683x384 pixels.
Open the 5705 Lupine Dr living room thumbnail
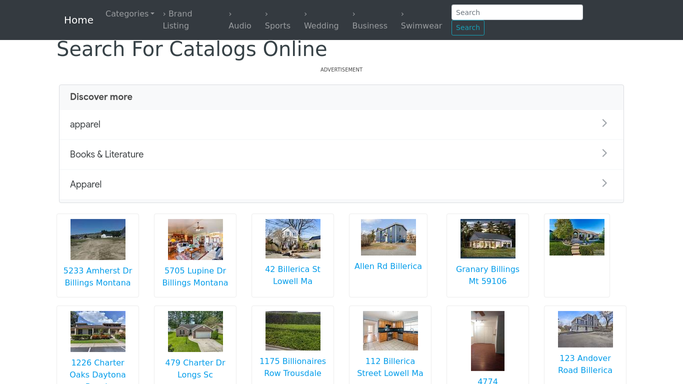195,239
